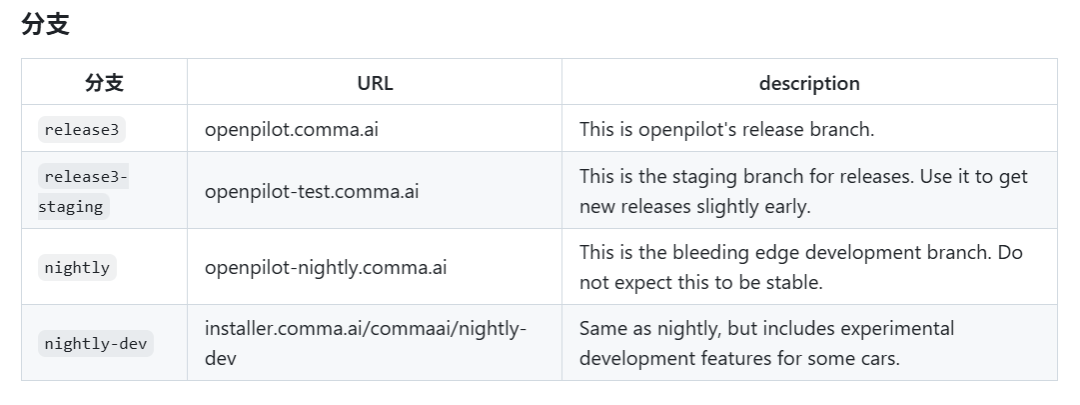Click the openpilot.comma.ai URL text
Viewport: 1080px width, 405px height.
[x=291, y=129]
